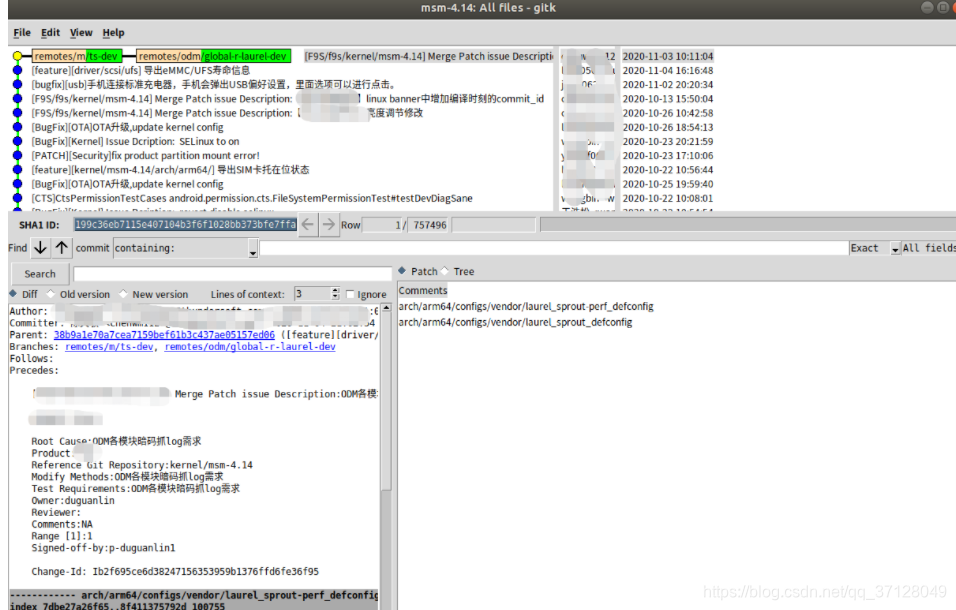956x610 pixels.
Task: Select the first OTA update kernel config commit
Action: pos(127,127)
